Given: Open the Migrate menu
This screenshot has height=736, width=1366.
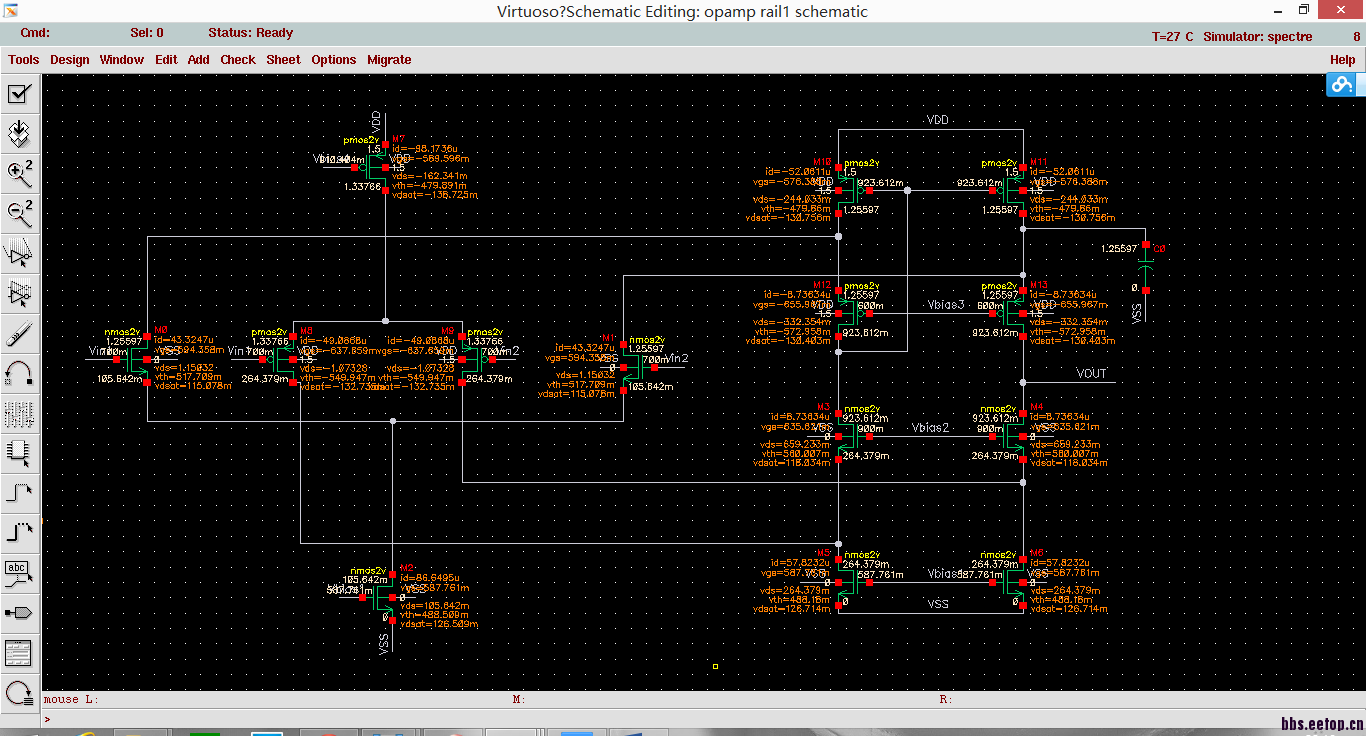Looking at the screenshot, I should click(389, 60).
